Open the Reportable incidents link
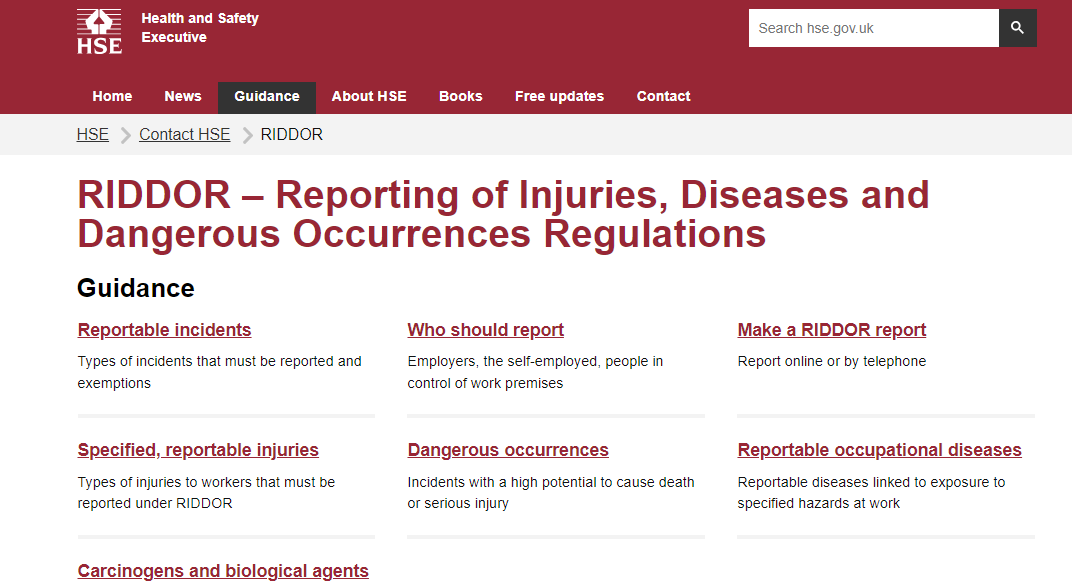The width and height of the screenshot is (1072, 586). click(x=164, y=330)
